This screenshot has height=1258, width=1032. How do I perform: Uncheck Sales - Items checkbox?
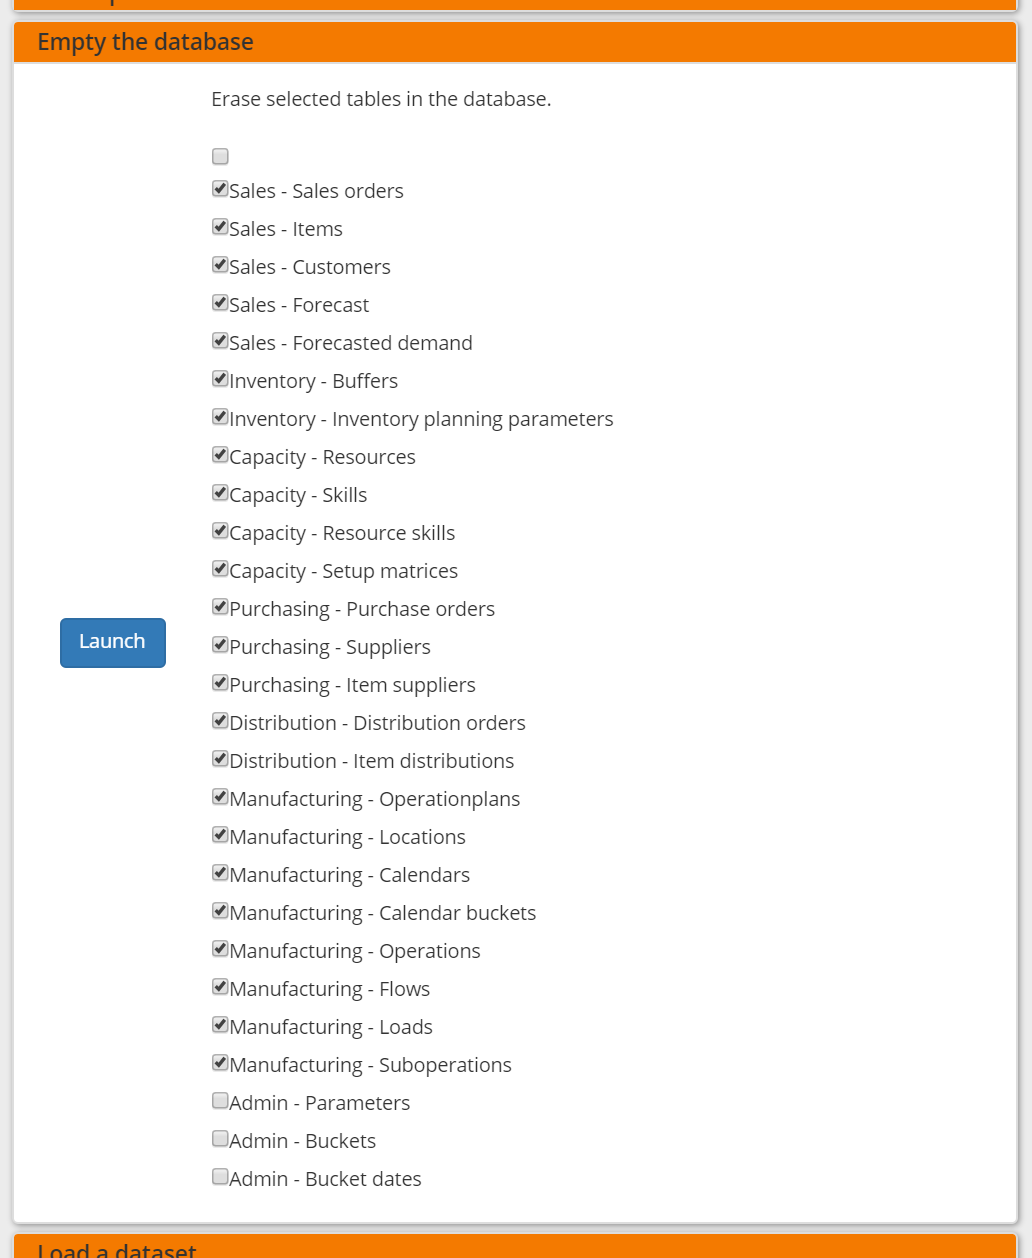click(220, 227)
